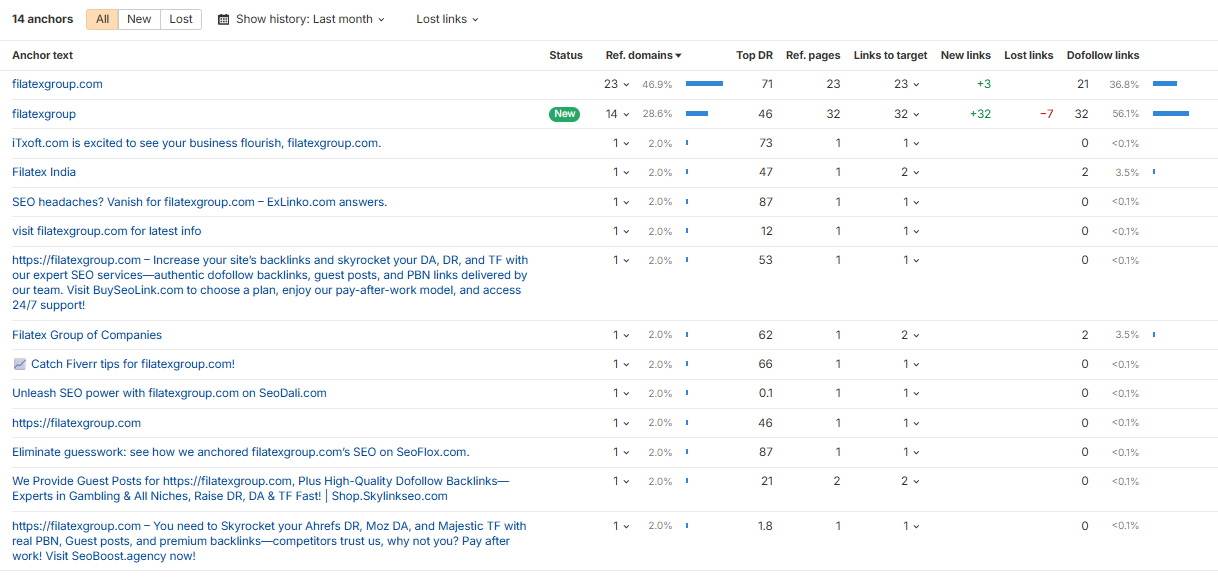Click the ref. domains bar for filatexgroup.com
The height and width of the screenshot is (580, 1218).
[704, 85]
